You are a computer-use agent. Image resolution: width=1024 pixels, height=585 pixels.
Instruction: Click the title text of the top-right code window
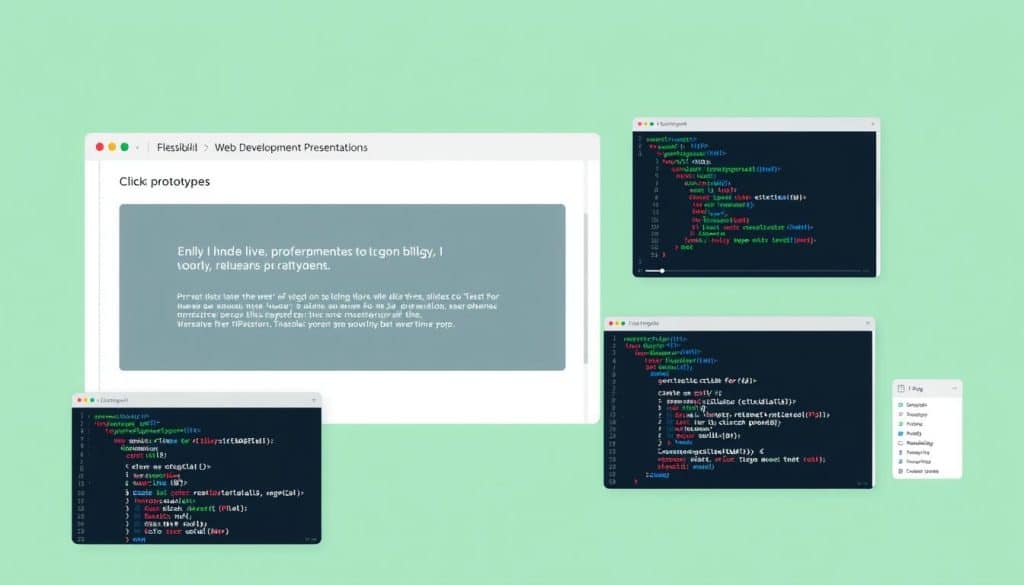pyautogui.click(x=672, y=123)
